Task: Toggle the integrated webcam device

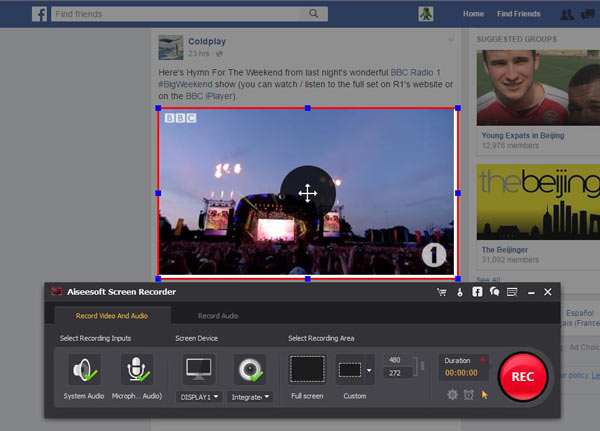Action: (250, 369)
